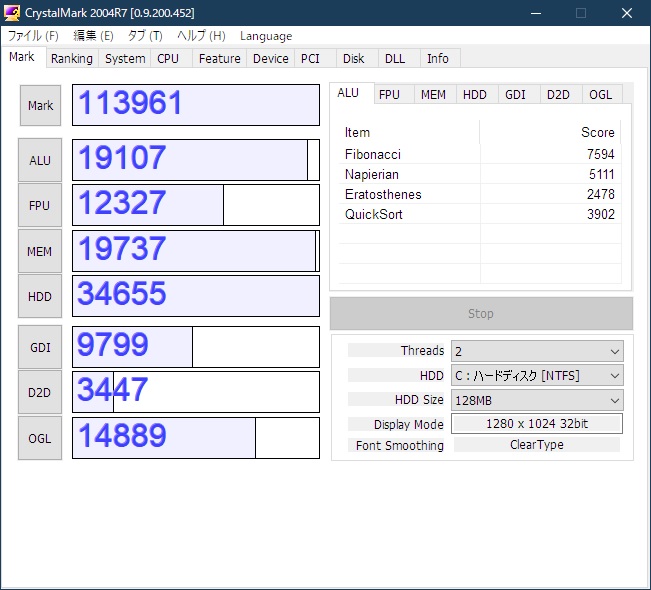The image size is (651, 590).
Task: Show the OGL results tab
Action: pos(601,95)
